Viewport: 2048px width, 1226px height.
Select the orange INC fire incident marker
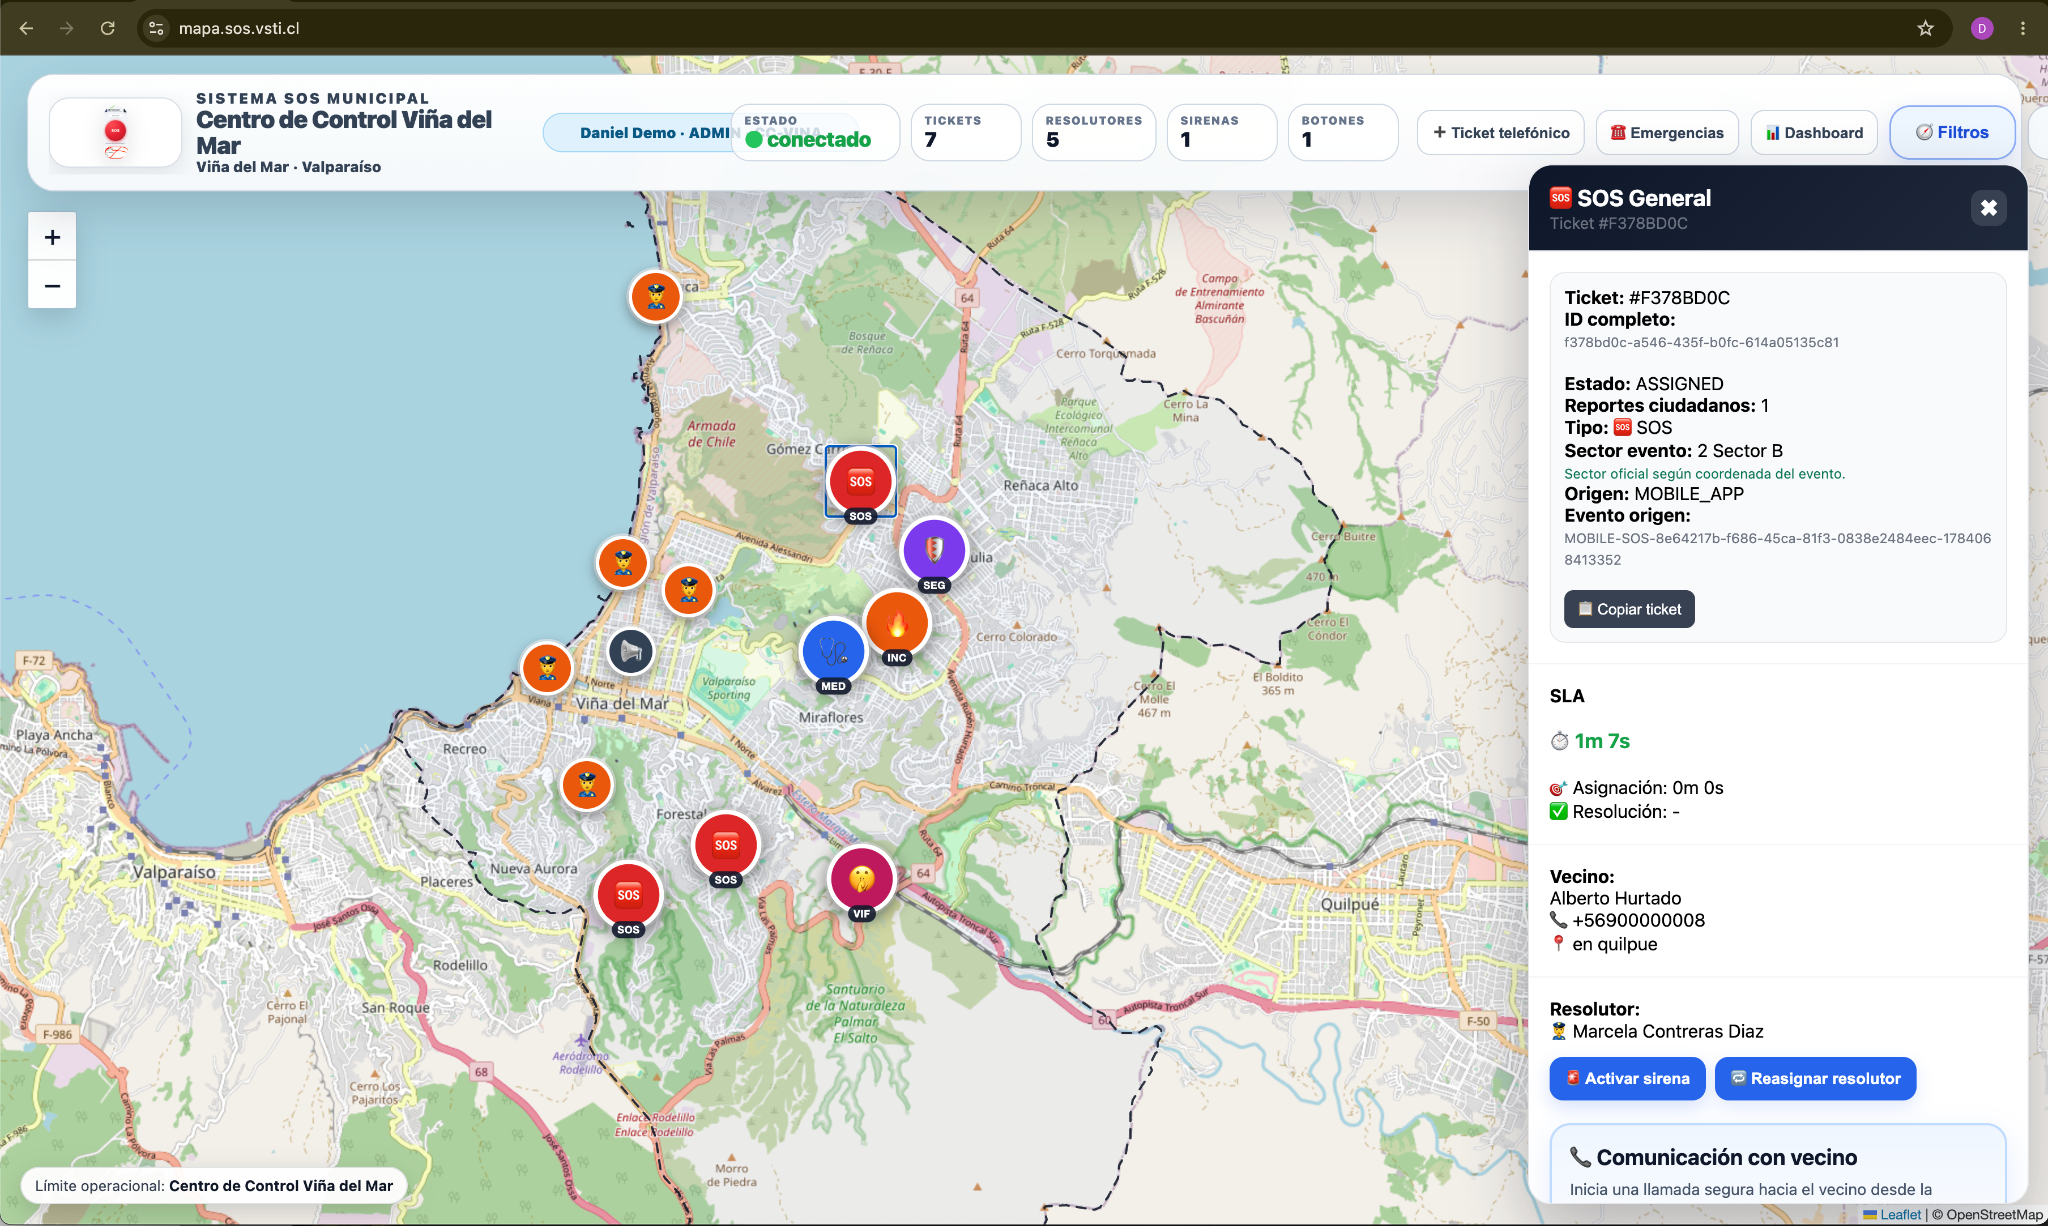click(897, 623)
